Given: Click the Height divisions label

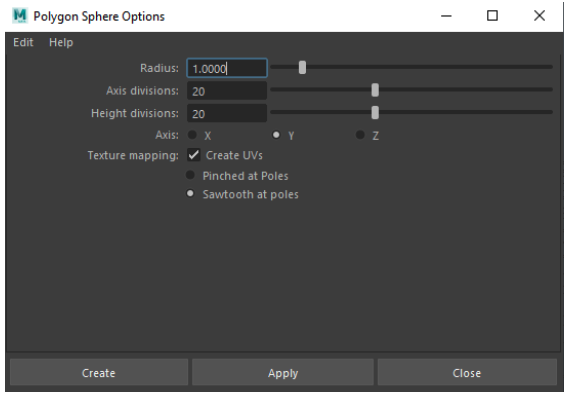Looking at the screenshot, I should [x=135, y=114].
